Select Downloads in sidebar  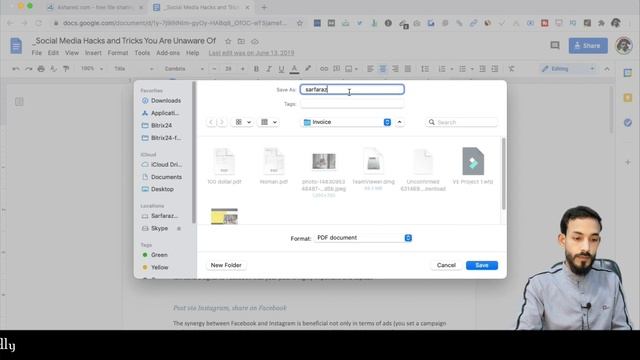[x=161, y=100]
